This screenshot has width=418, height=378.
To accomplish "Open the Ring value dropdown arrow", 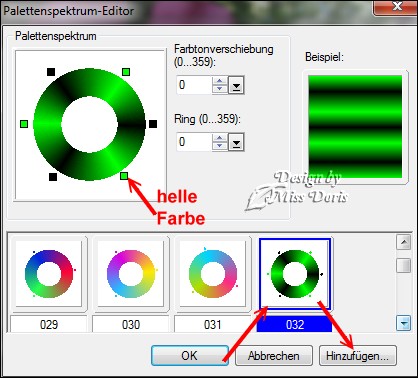I will tap(237, 142).
